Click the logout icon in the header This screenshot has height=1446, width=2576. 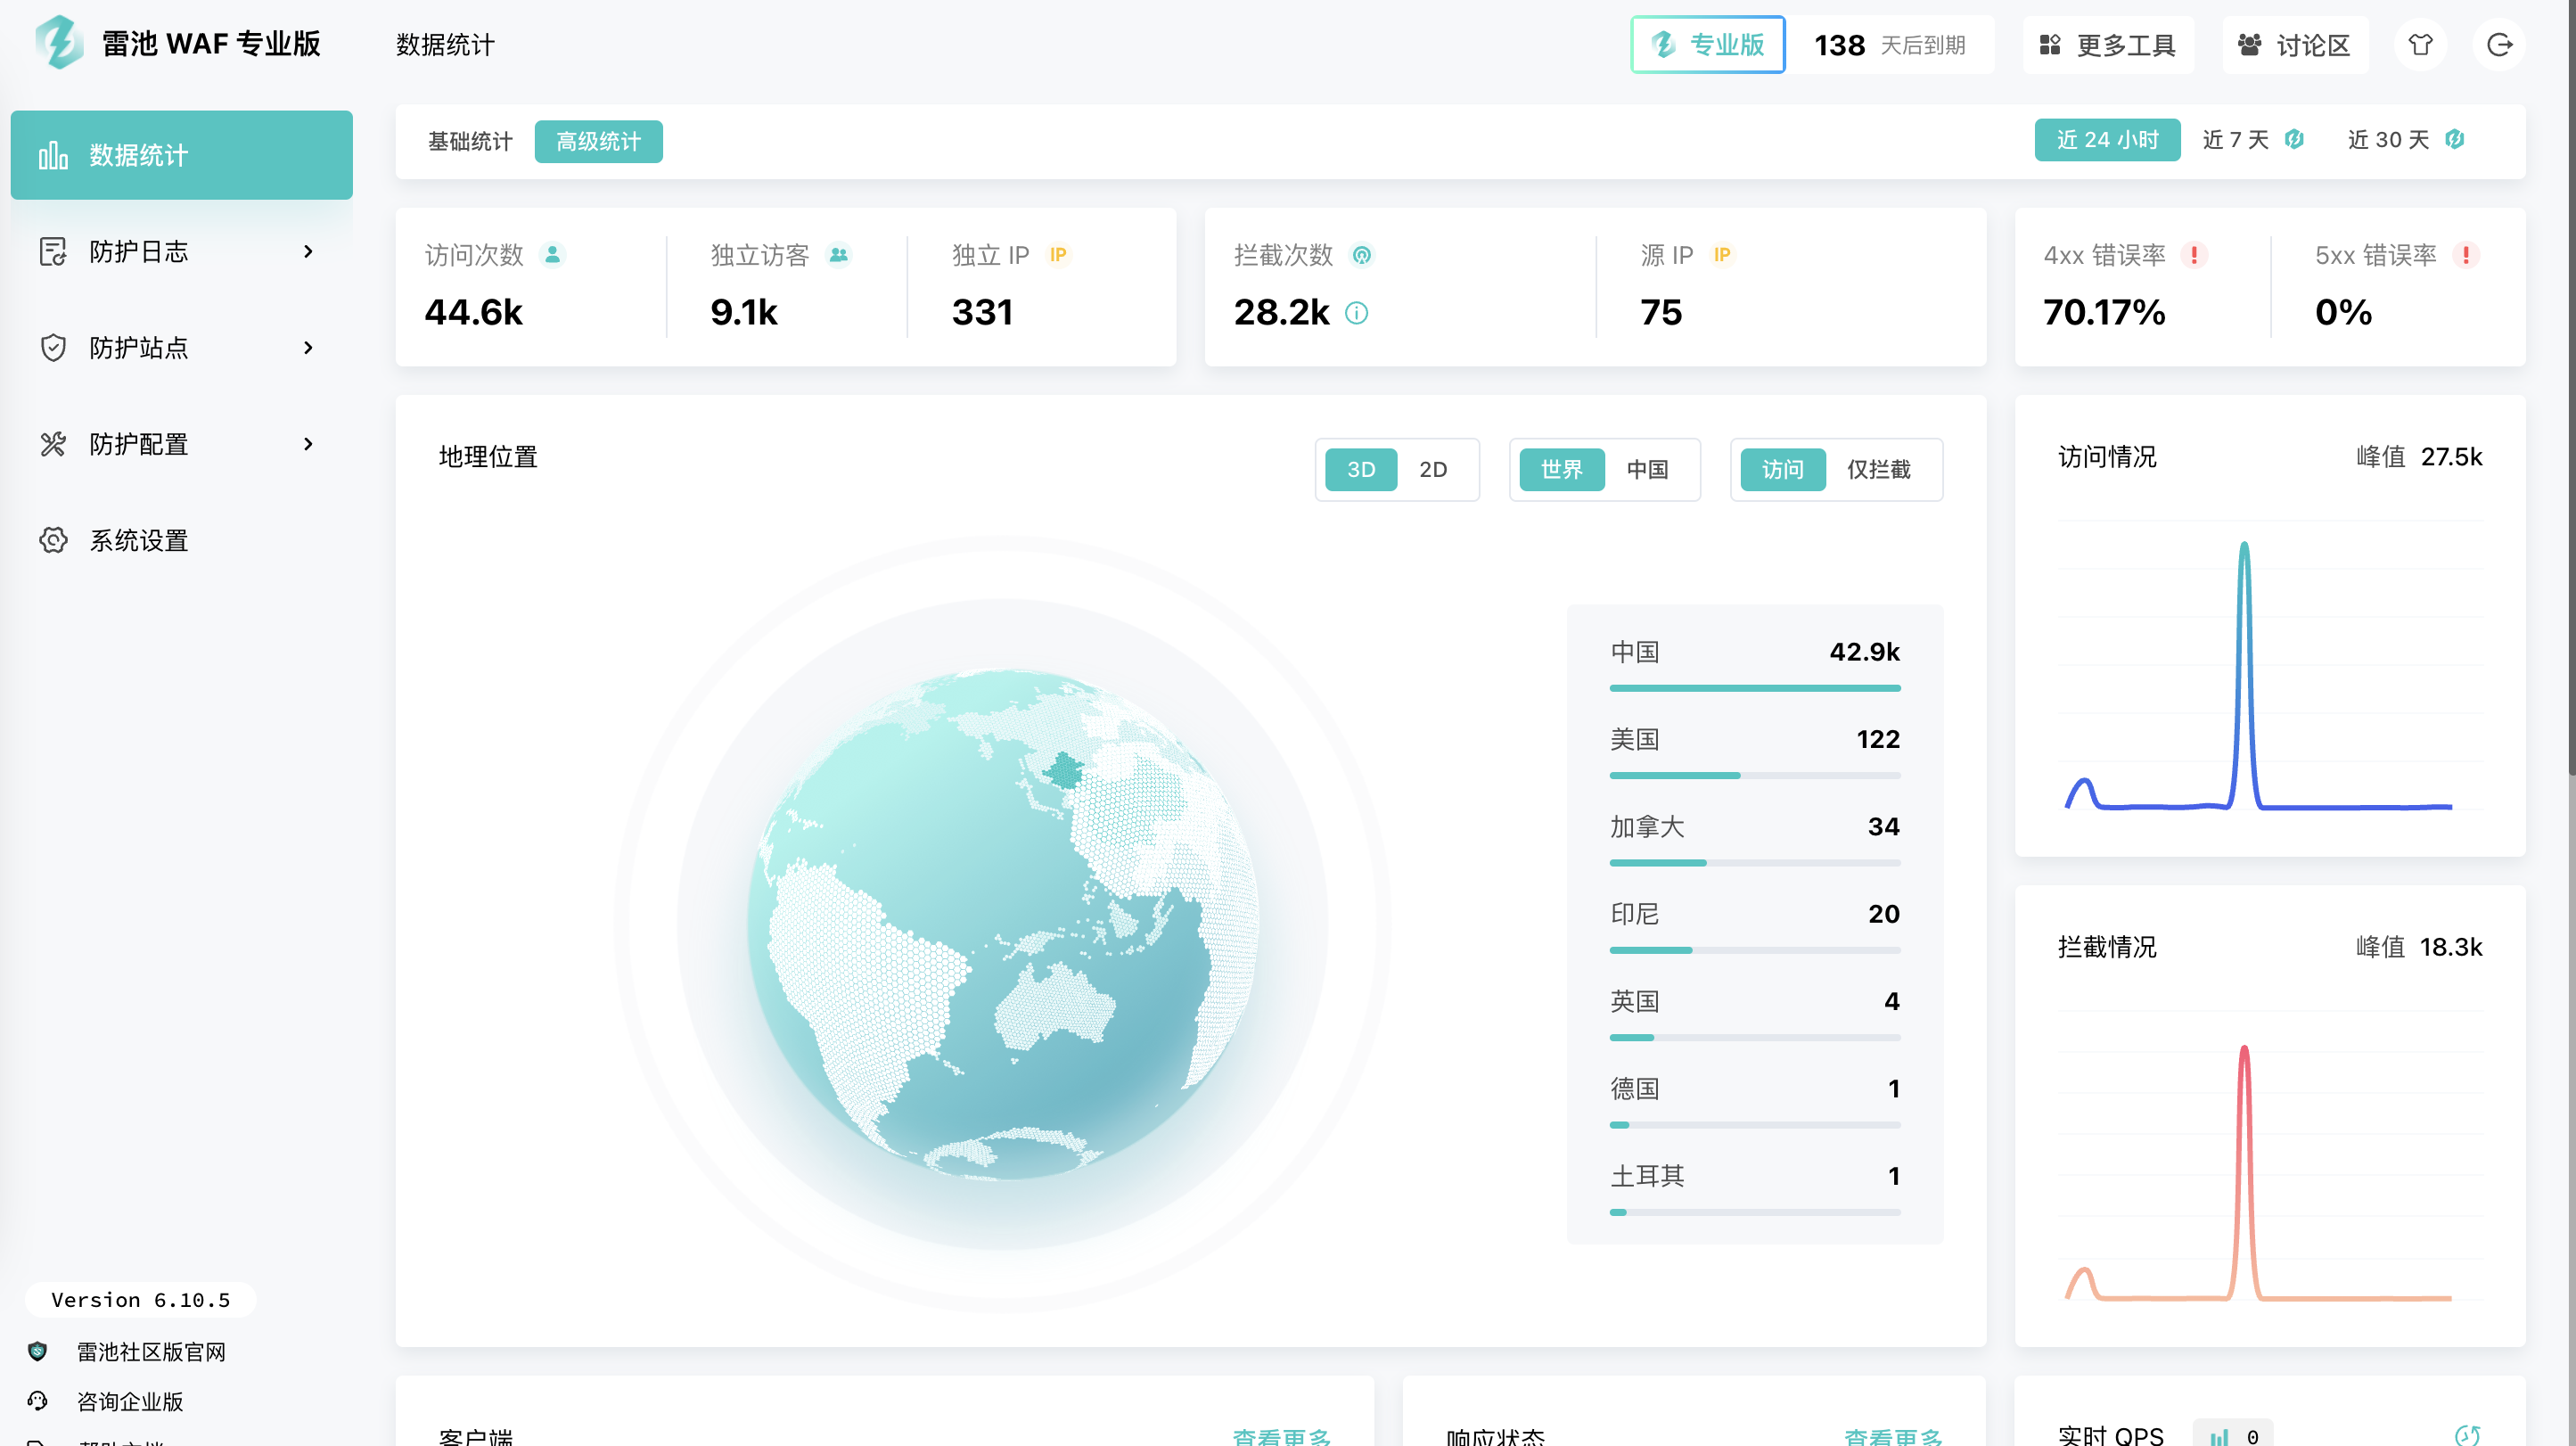[2499, 45]
